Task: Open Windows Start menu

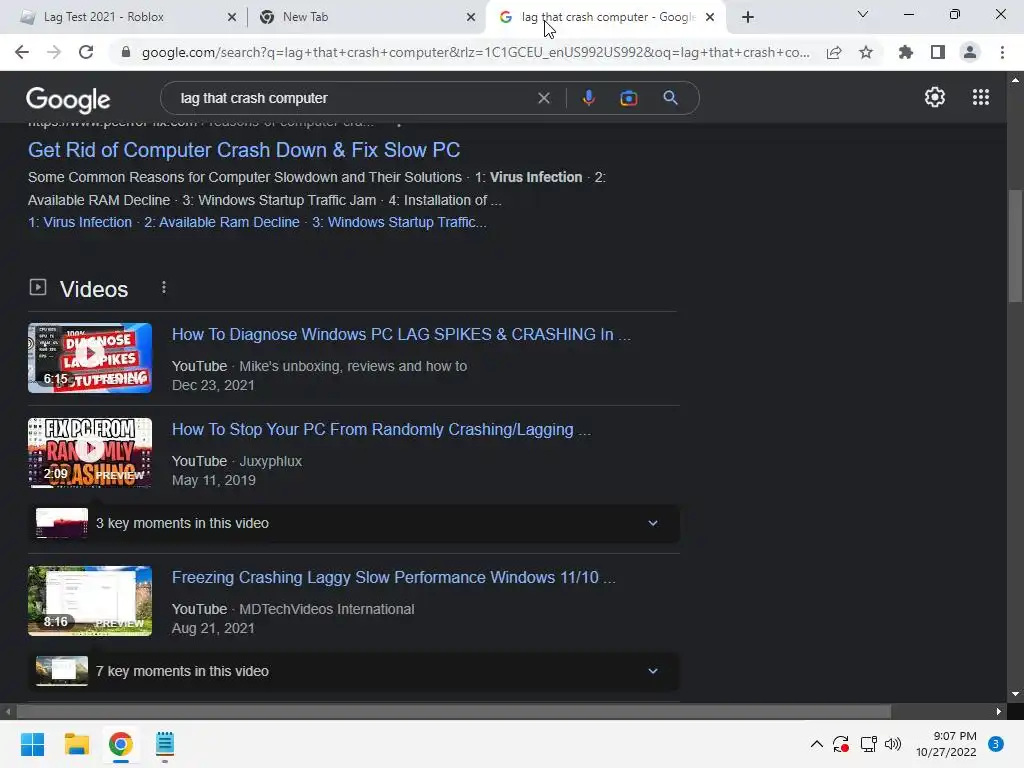Action: click(x=32, y=744)
